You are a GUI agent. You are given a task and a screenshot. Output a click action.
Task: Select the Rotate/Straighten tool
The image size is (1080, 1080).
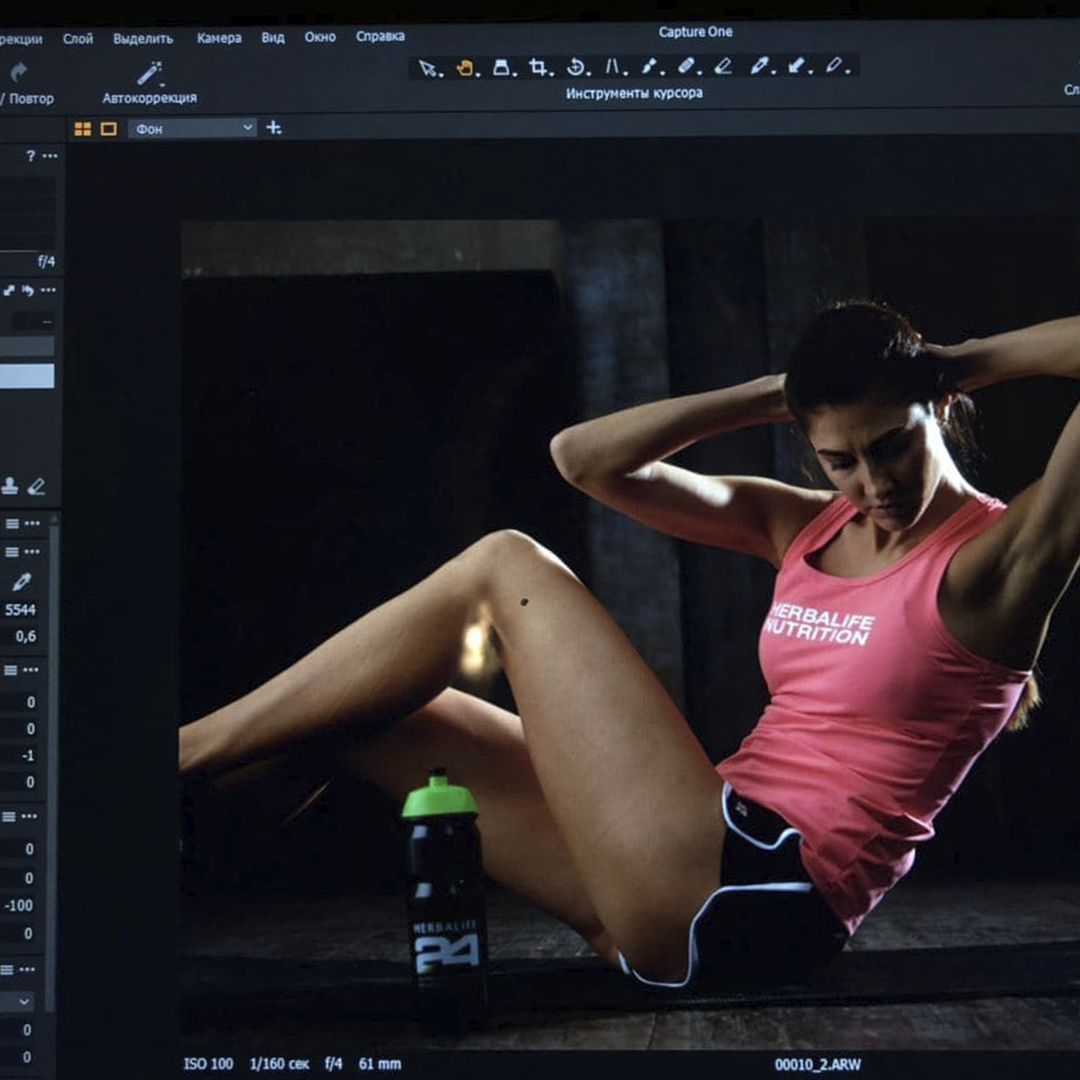click(577, 68)
